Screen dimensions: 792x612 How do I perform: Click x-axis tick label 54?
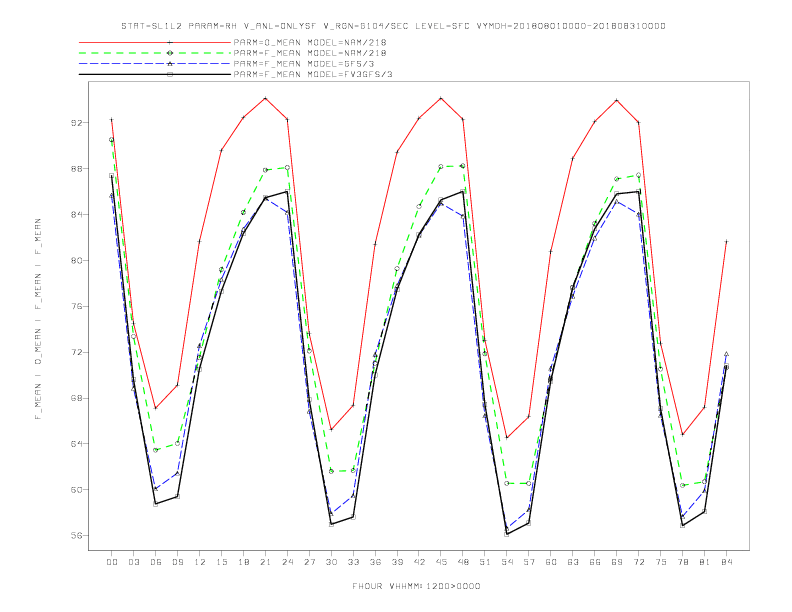click(x=507, y=562)
